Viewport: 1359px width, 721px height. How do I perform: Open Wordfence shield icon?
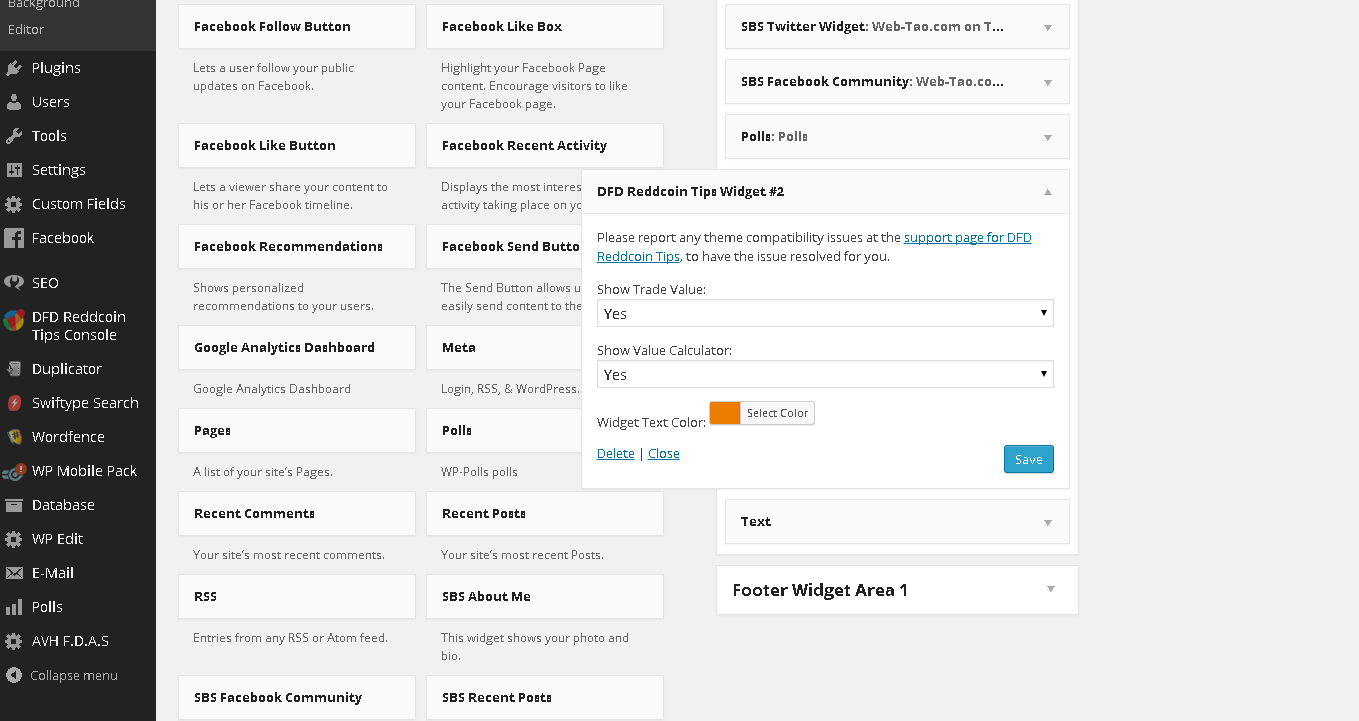pyautogui.click(x=14, y=437)
